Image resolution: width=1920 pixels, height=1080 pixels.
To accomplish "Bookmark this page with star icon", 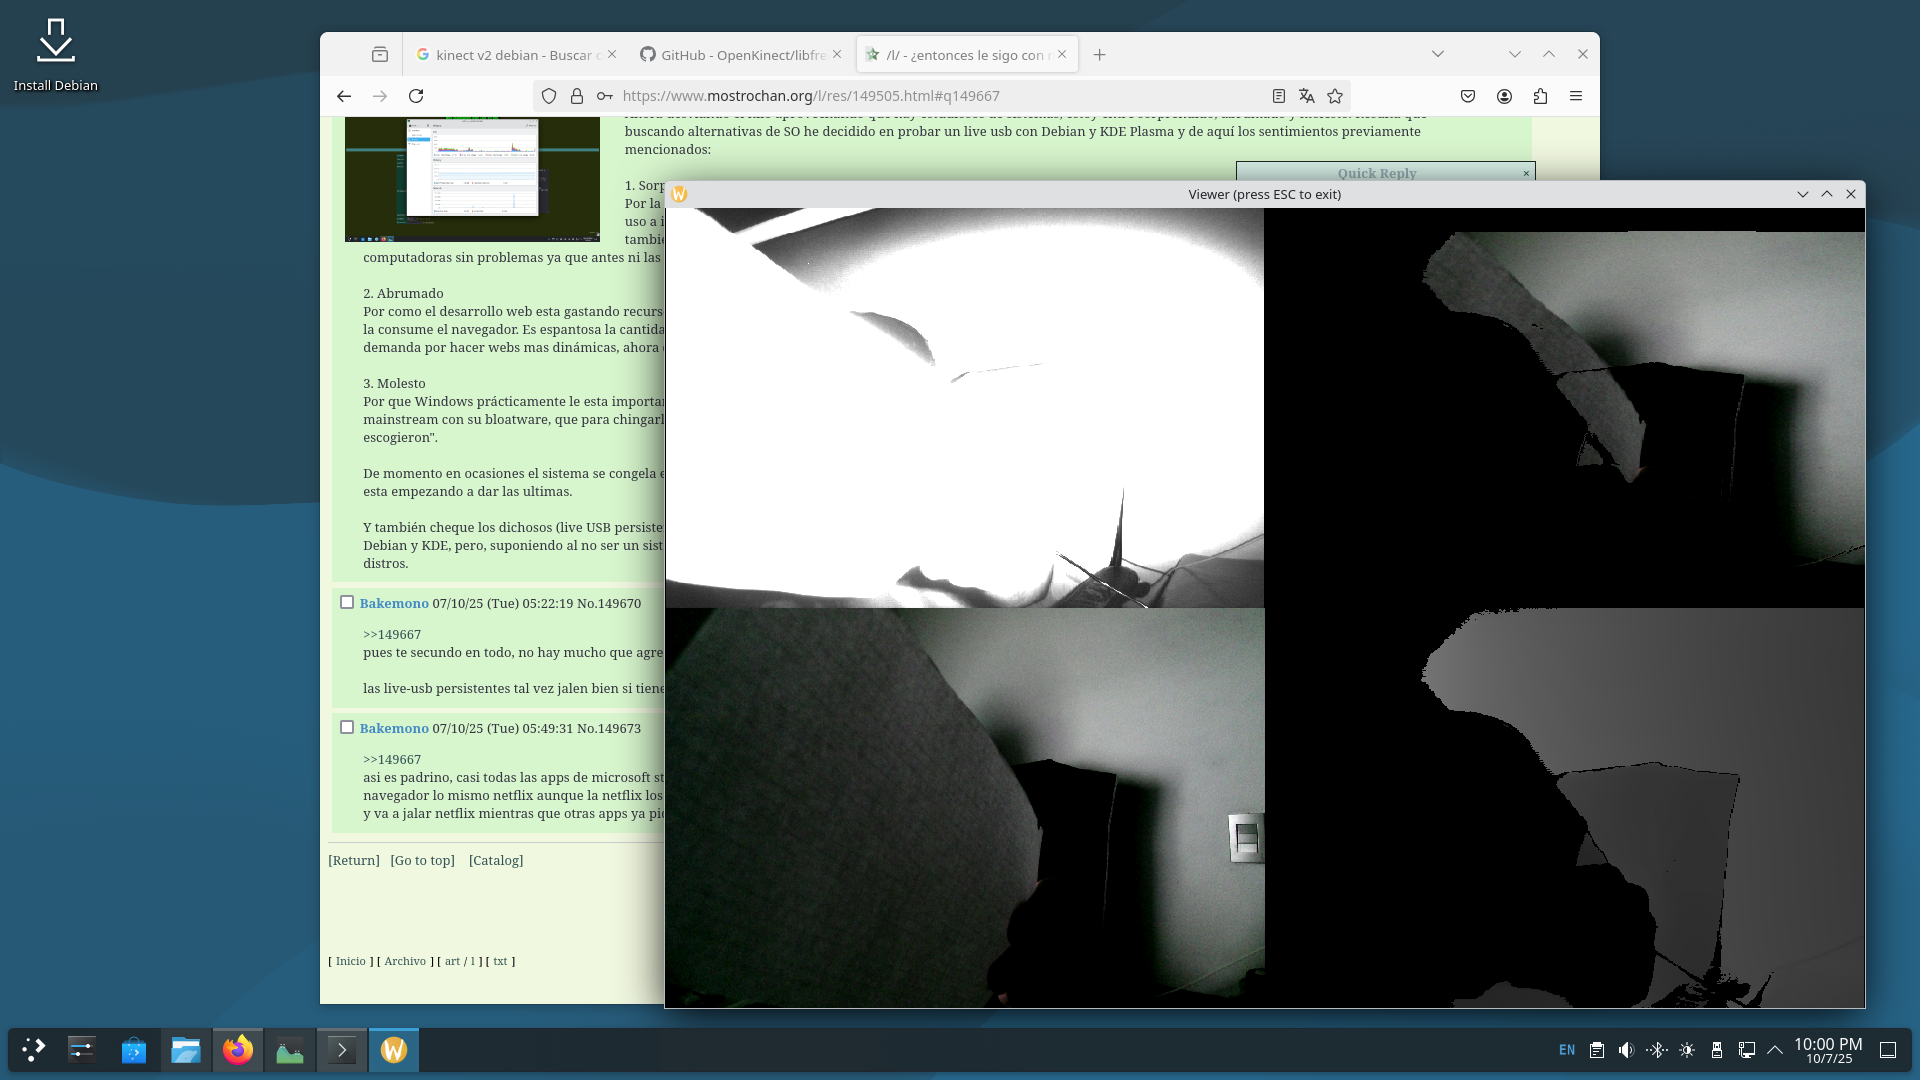I will 1335,96.
